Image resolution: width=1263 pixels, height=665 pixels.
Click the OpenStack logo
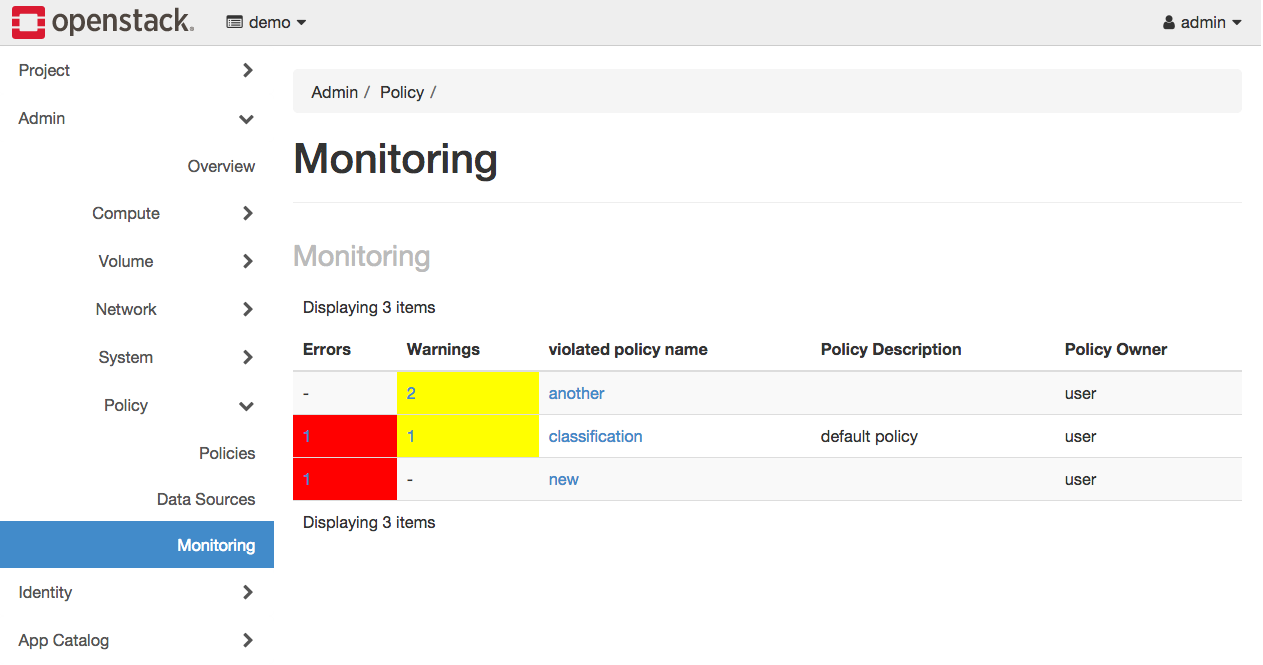coord(103,22)
